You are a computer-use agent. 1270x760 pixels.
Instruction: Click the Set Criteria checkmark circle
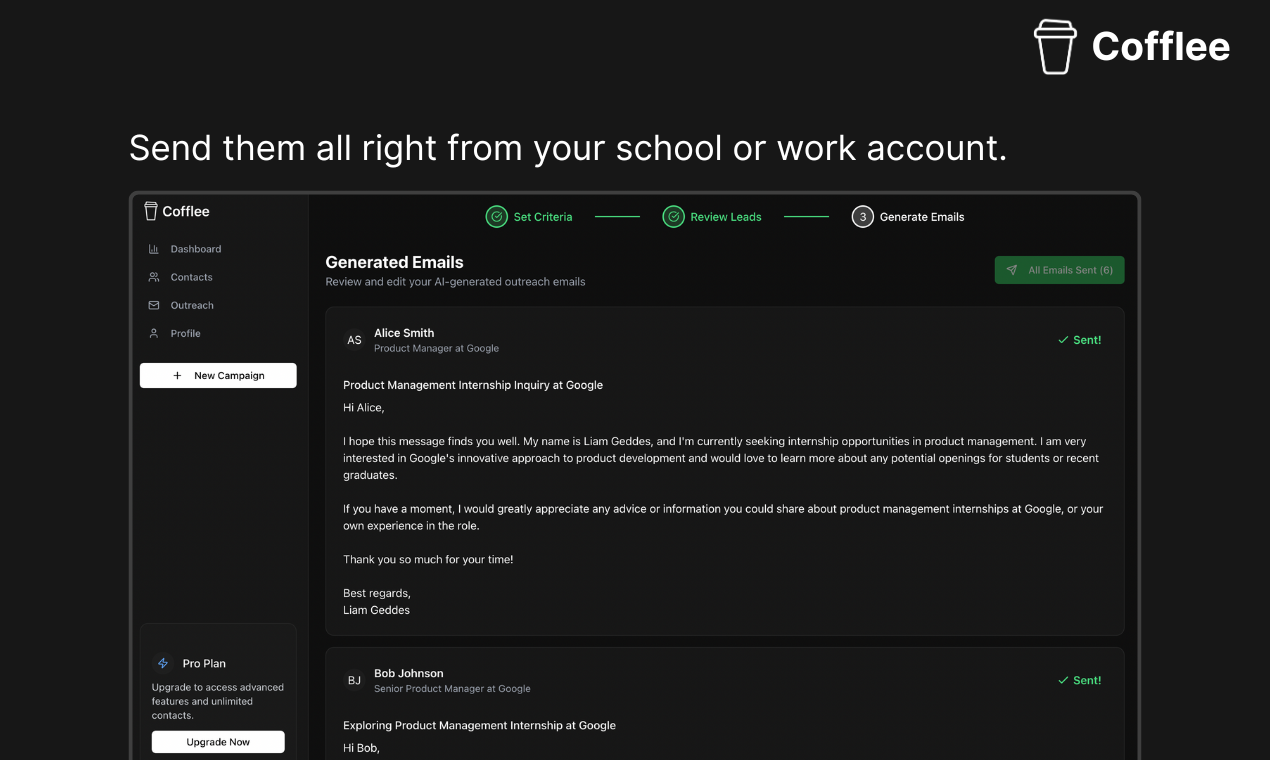(x=496, y=217)
